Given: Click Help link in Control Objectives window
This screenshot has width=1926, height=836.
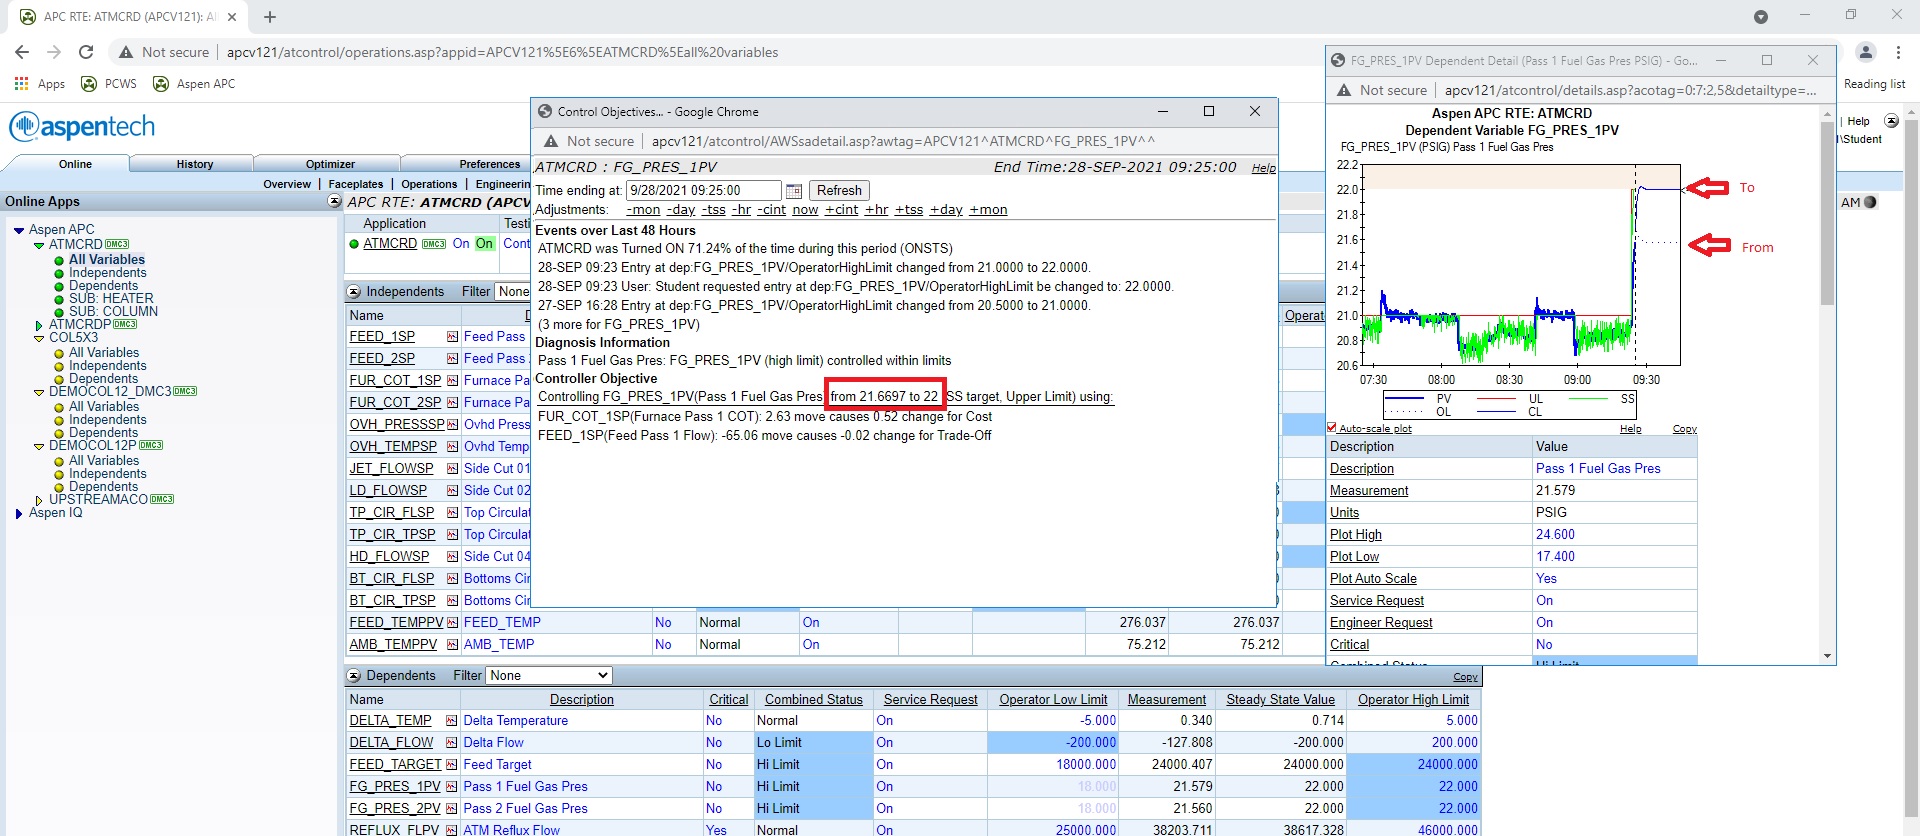Looking at the screenshot, I should point(1264,168).
